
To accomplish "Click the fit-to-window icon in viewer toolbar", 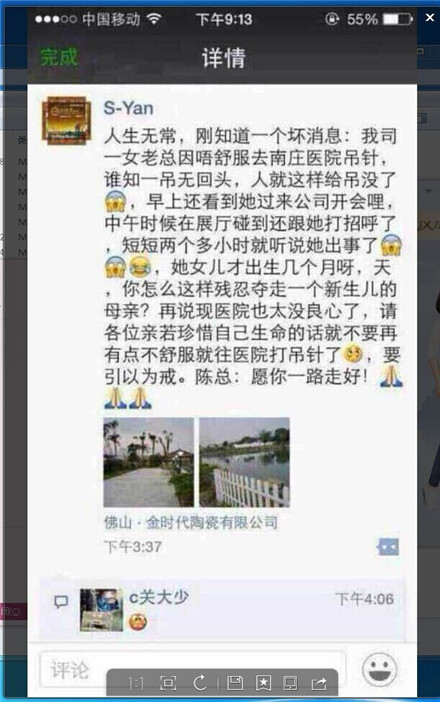I will click(x=168, y=683).
